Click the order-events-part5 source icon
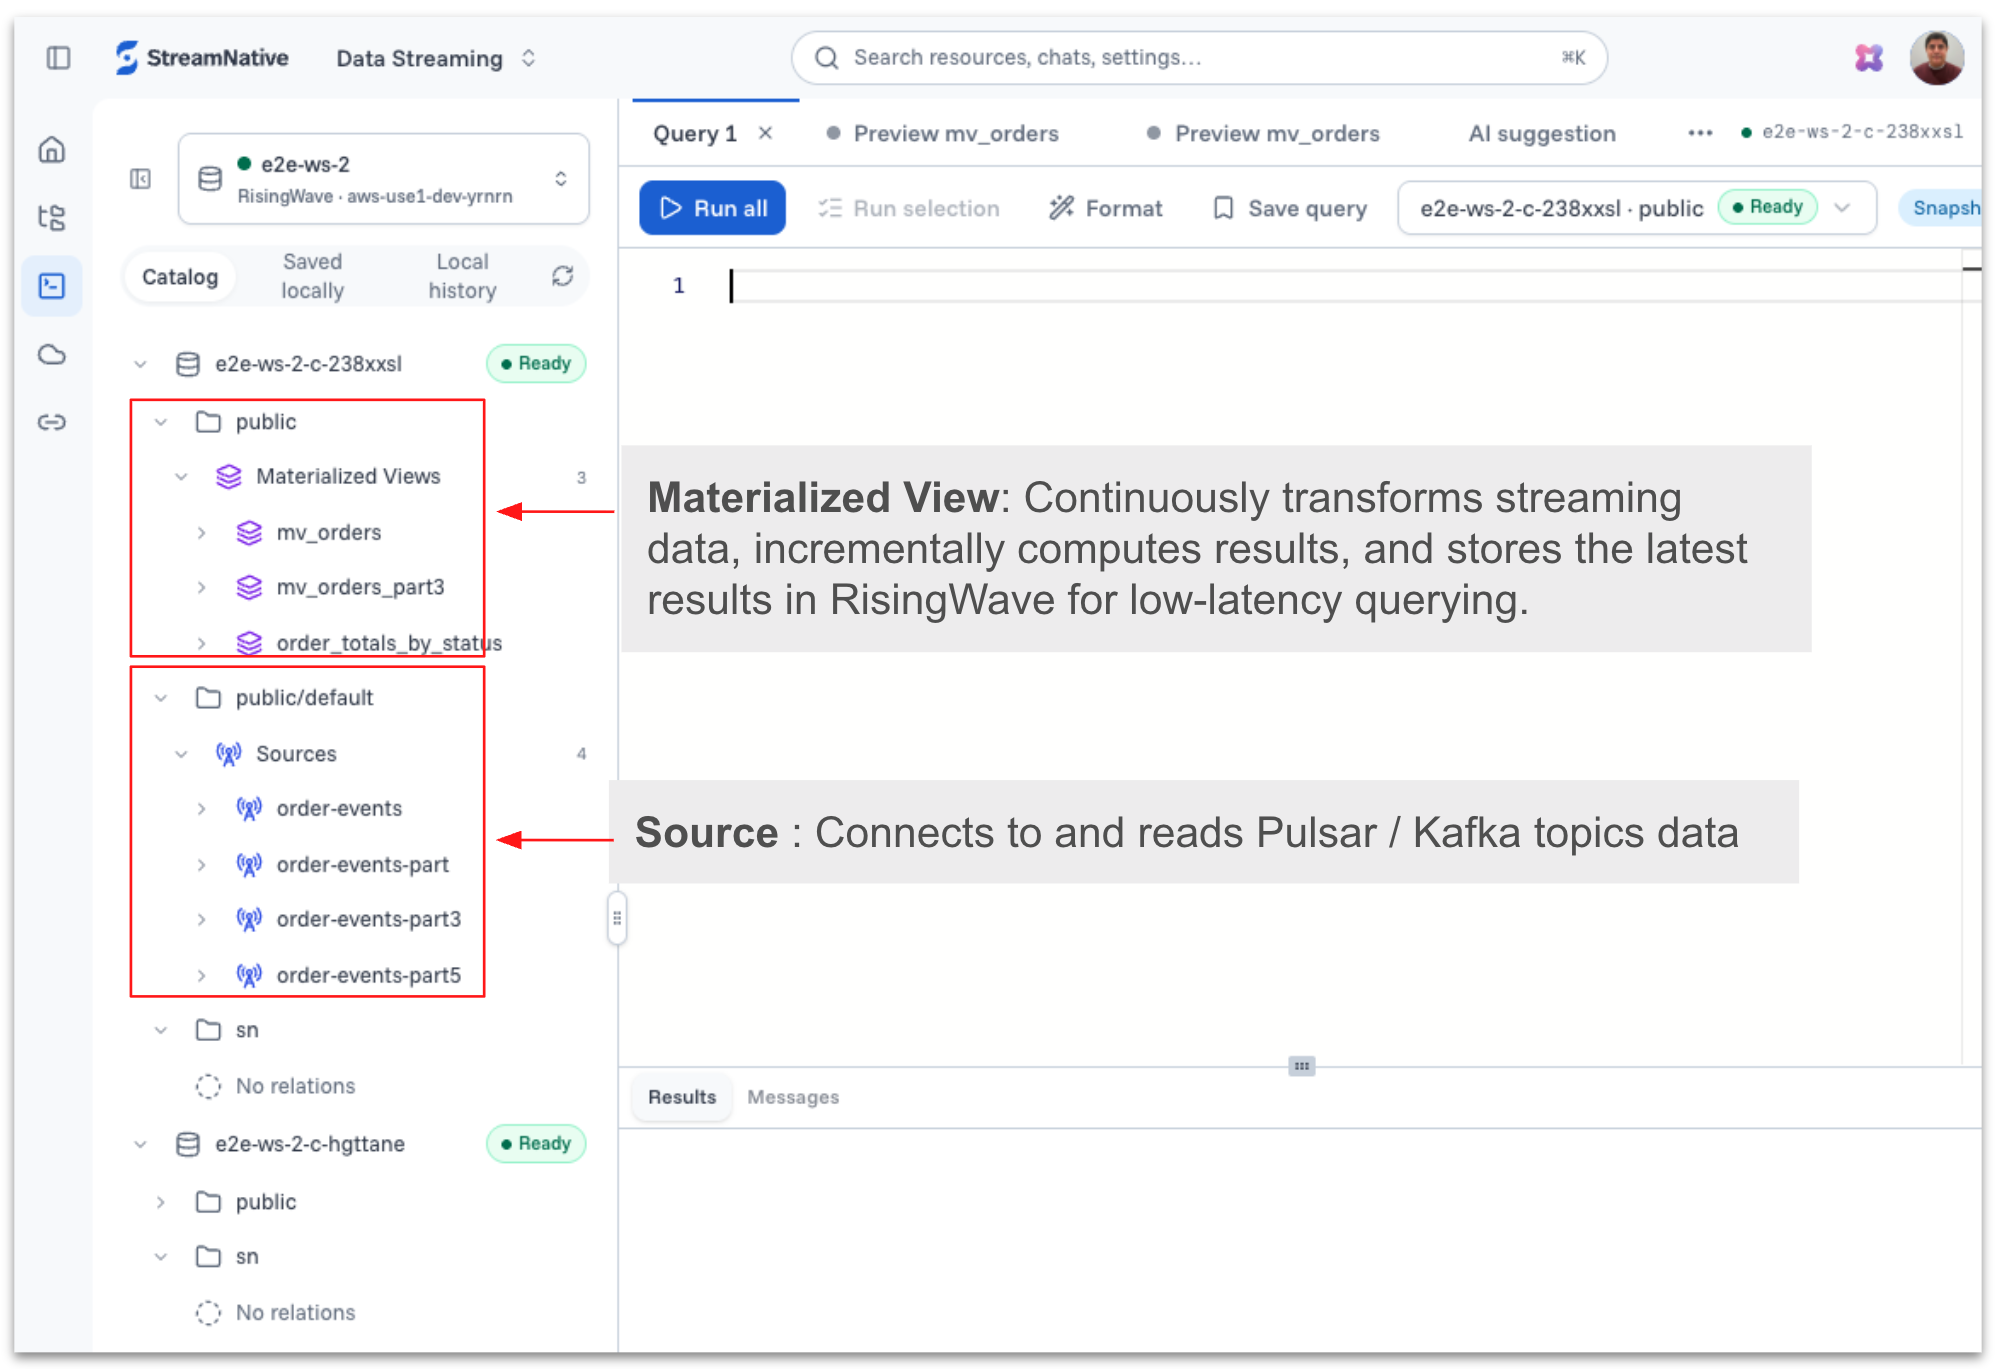 point(249,975)
